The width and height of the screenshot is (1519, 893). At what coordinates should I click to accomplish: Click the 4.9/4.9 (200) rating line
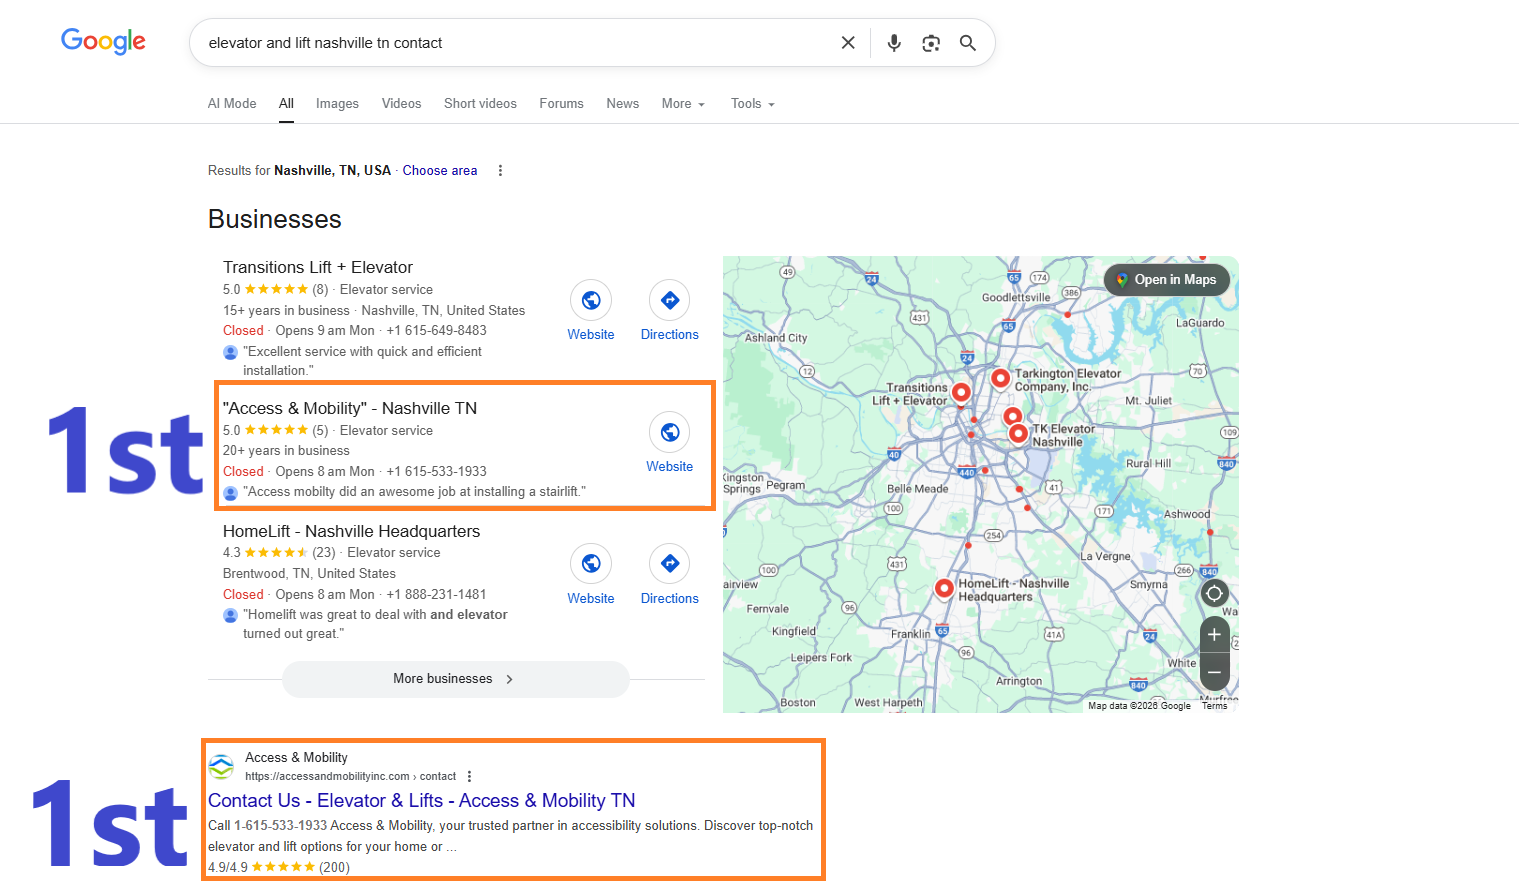279,868
